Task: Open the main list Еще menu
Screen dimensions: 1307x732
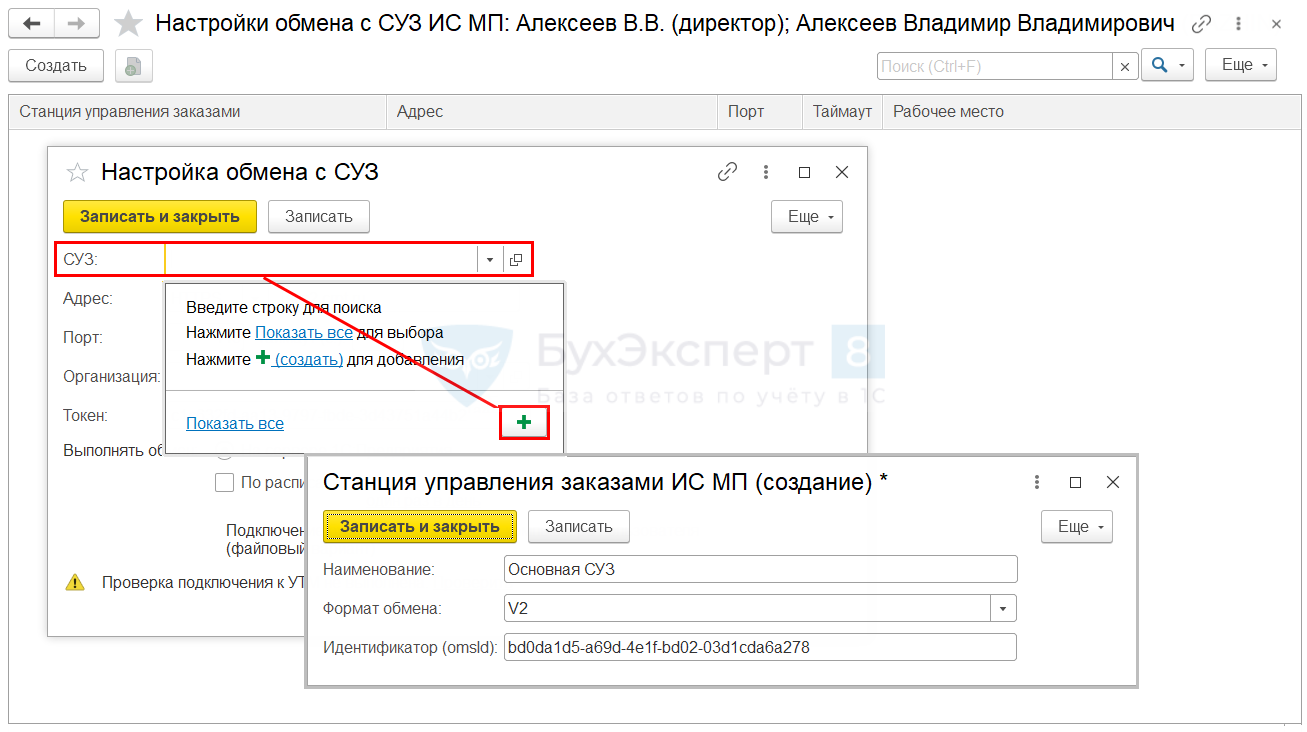Action: [x=1241, y=65]
